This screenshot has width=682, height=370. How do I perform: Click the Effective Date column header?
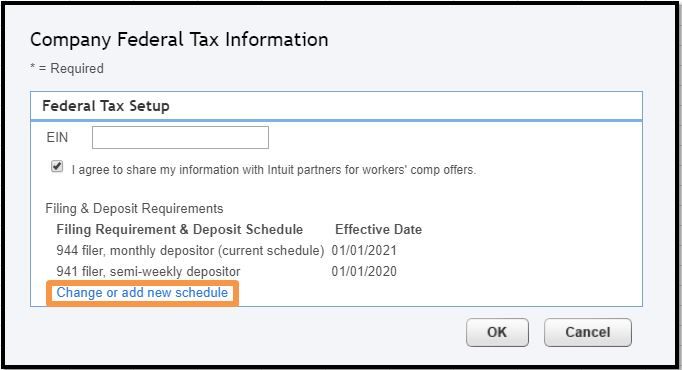378,230
